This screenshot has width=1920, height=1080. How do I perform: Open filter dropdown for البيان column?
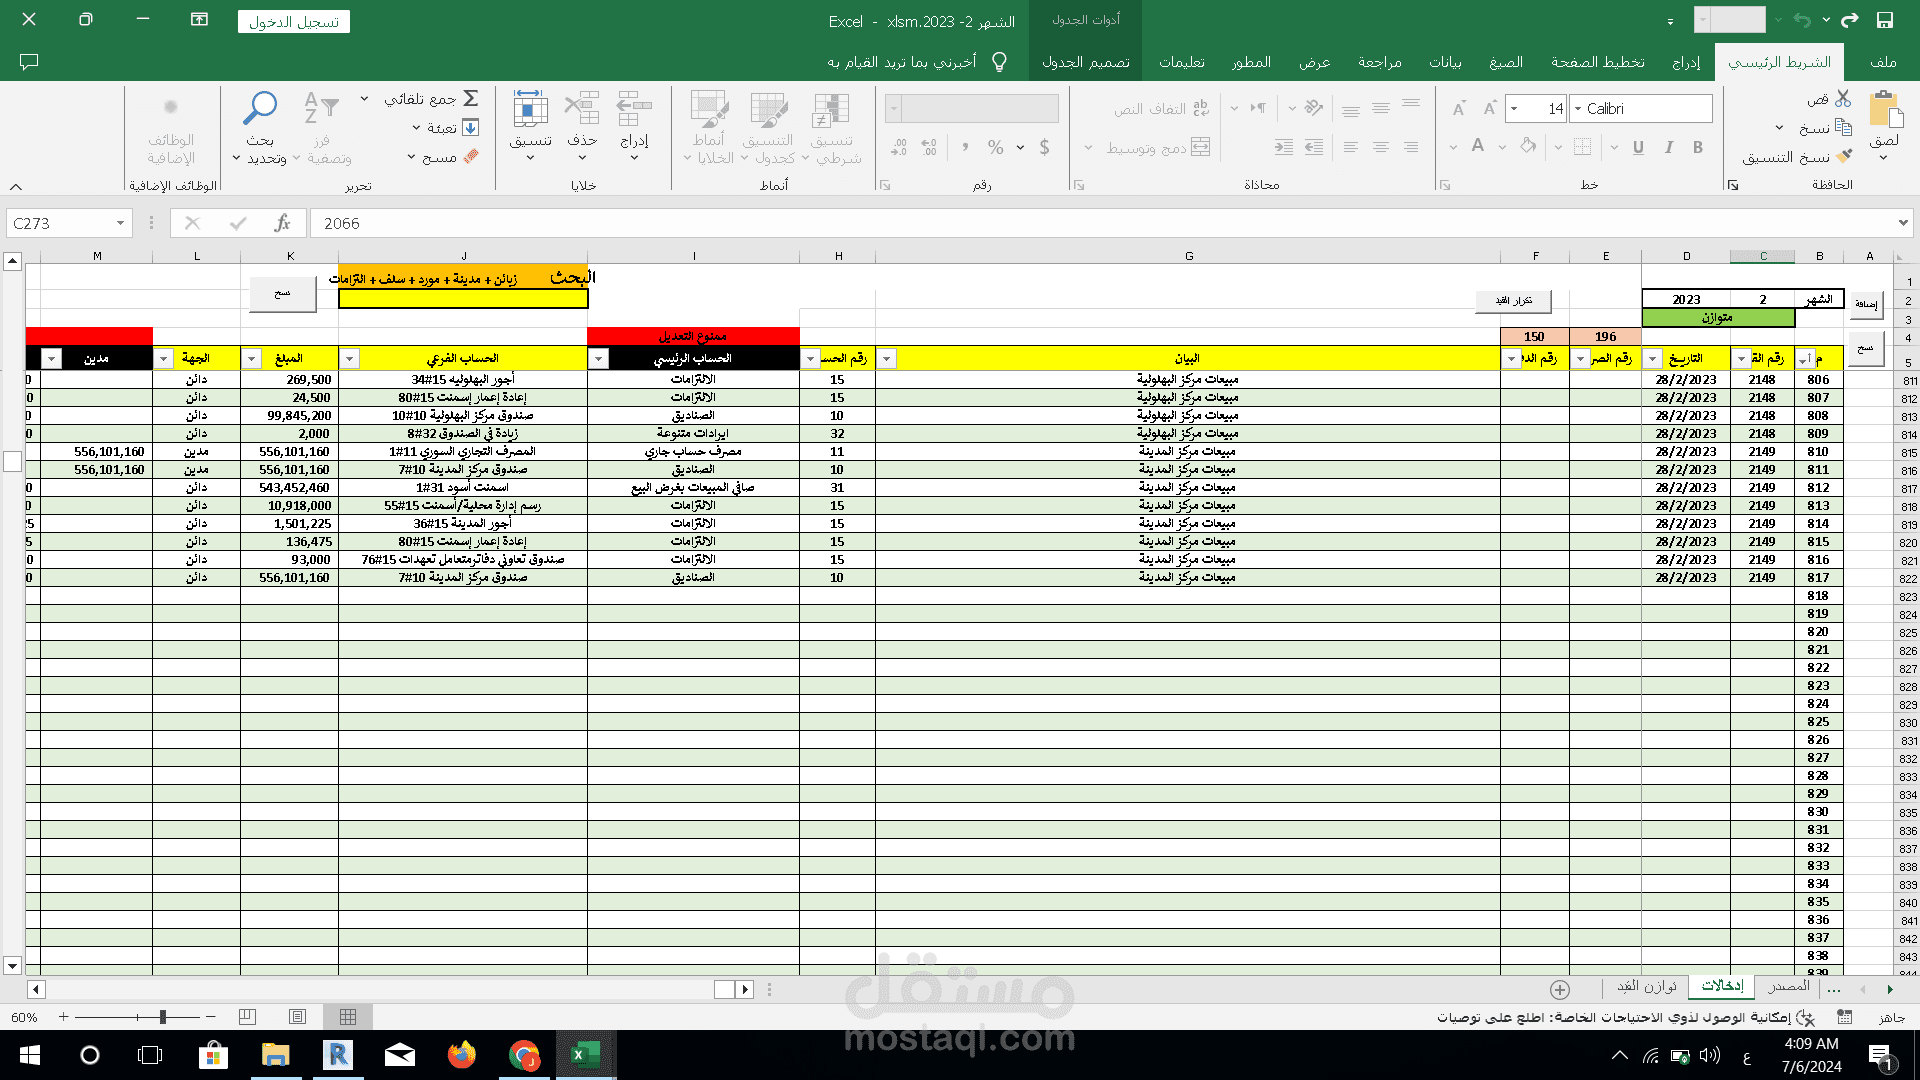pyautogui.click(x=886, y=358)
